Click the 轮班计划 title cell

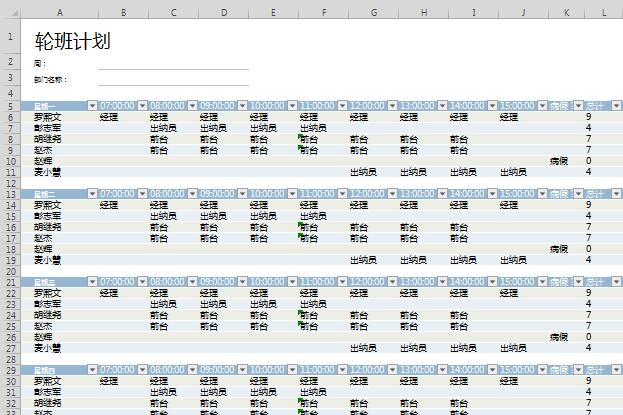pos(72,41)
